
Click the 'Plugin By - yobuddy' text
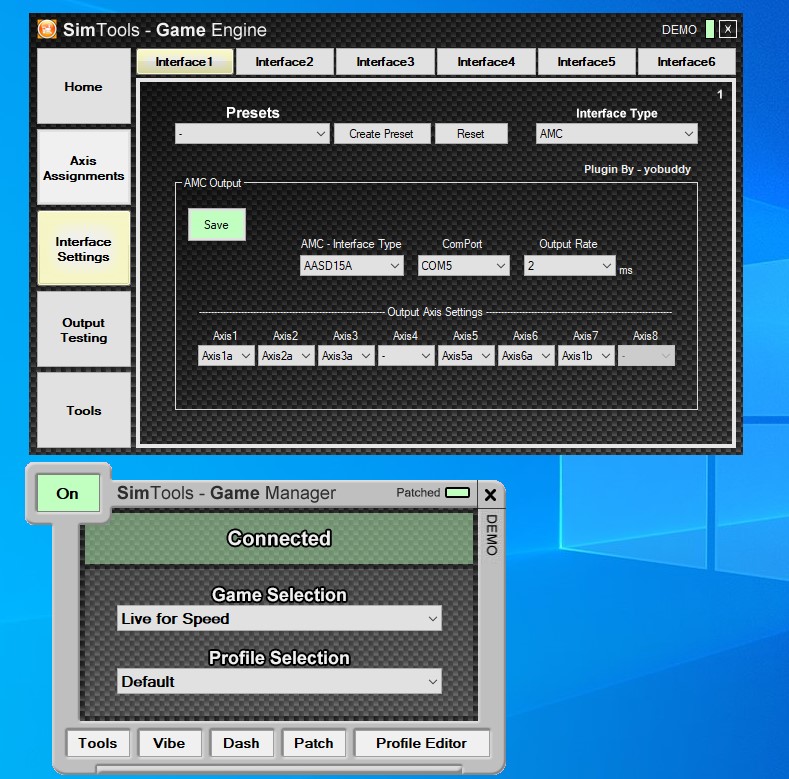tap(637, 169)
